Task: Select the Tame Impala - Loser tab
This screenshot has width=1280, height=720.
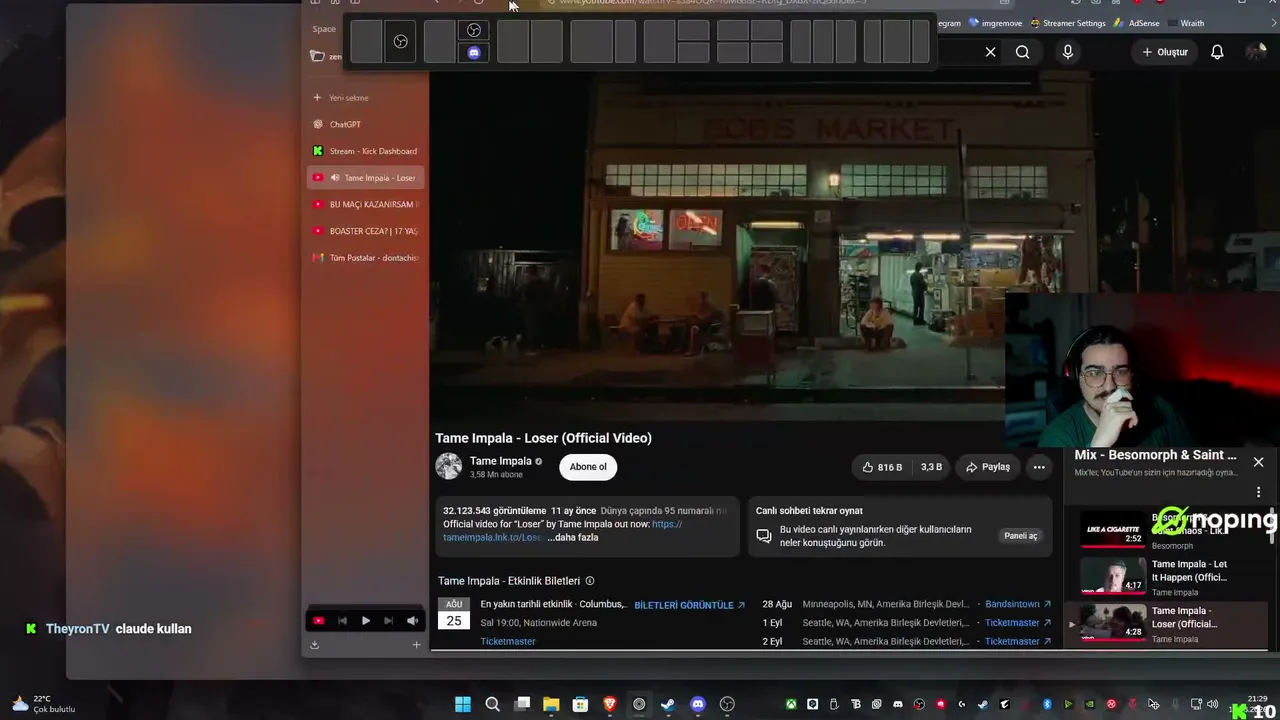Action: (366, 178)
